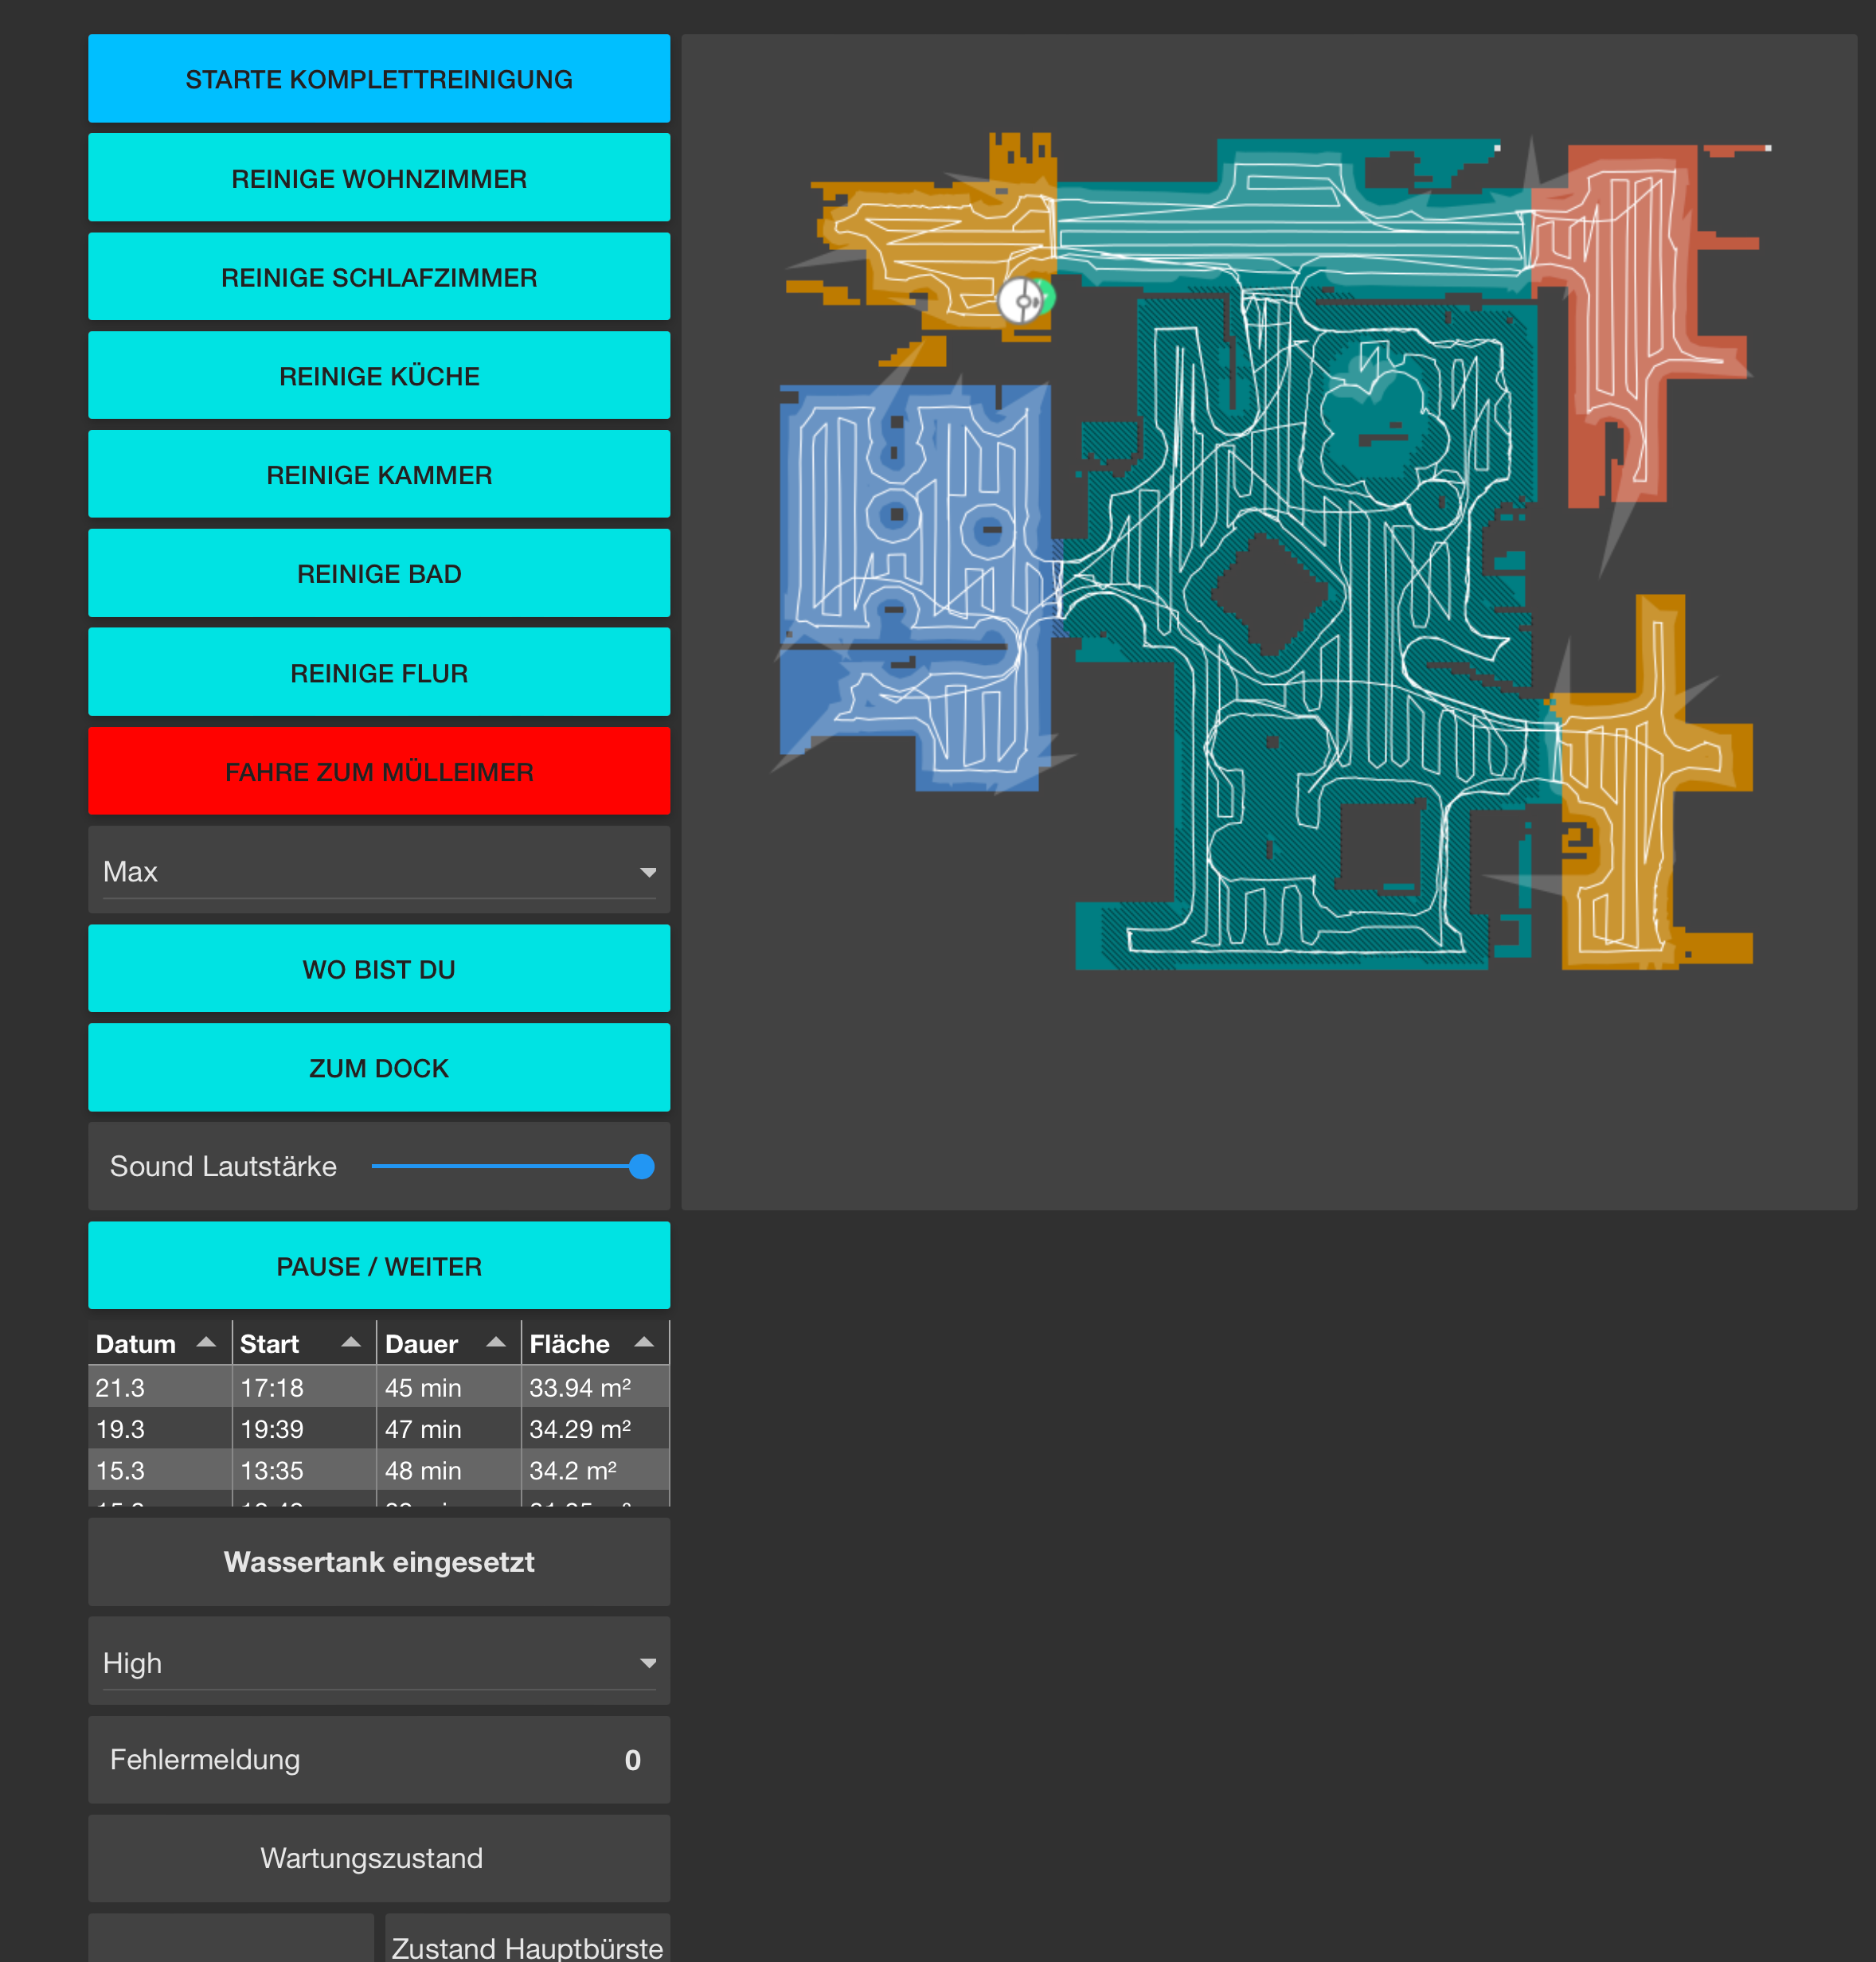Sort table by Datum column arrow
This screenshot has height=1962, width=1876.
[206, 1342]
